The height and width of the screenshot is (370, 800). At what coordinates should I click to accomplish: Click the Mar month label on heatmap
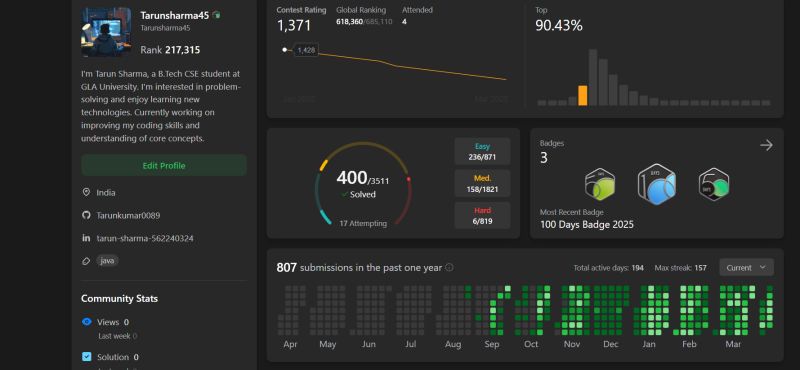coord(733,344)
